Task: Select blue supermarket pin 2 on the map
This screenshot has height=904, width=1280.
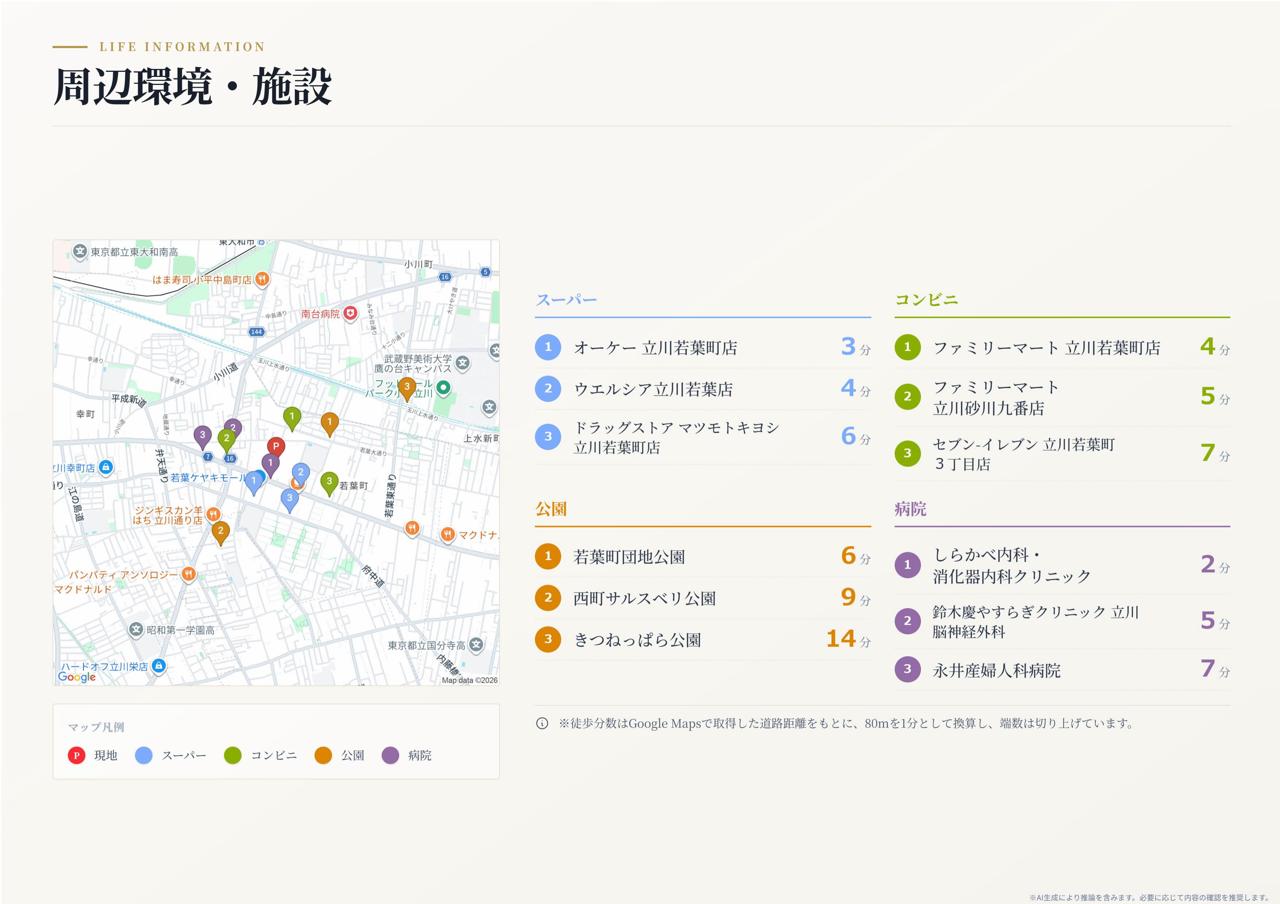Action: coord(301,474)
